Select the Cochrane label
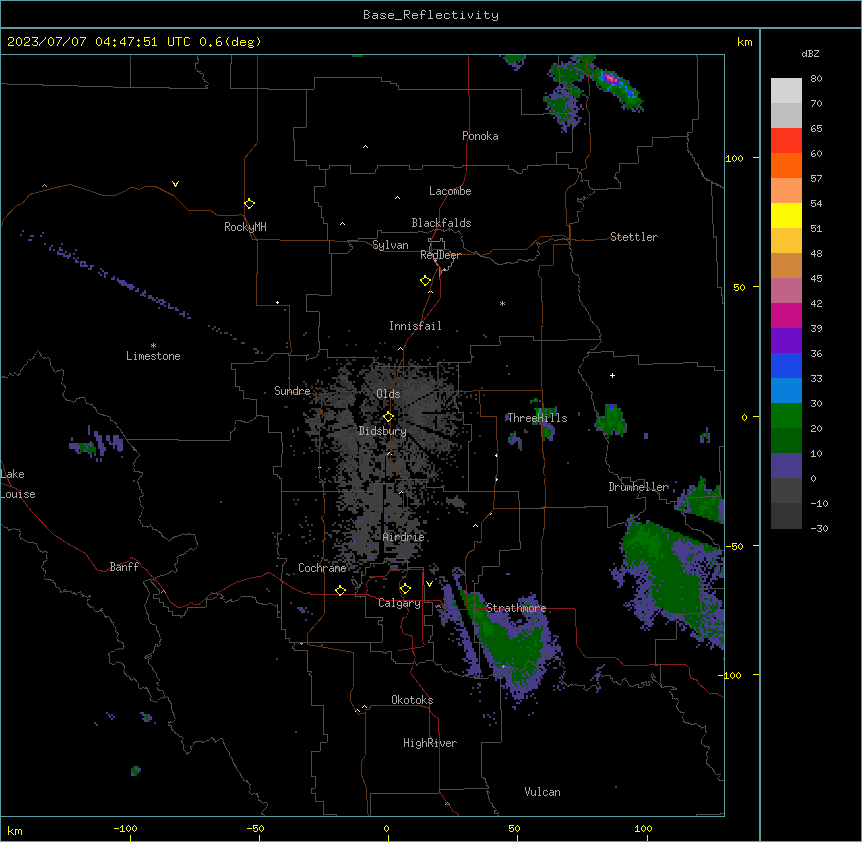Viewport: 862px width, 842px height. (322, 568)
